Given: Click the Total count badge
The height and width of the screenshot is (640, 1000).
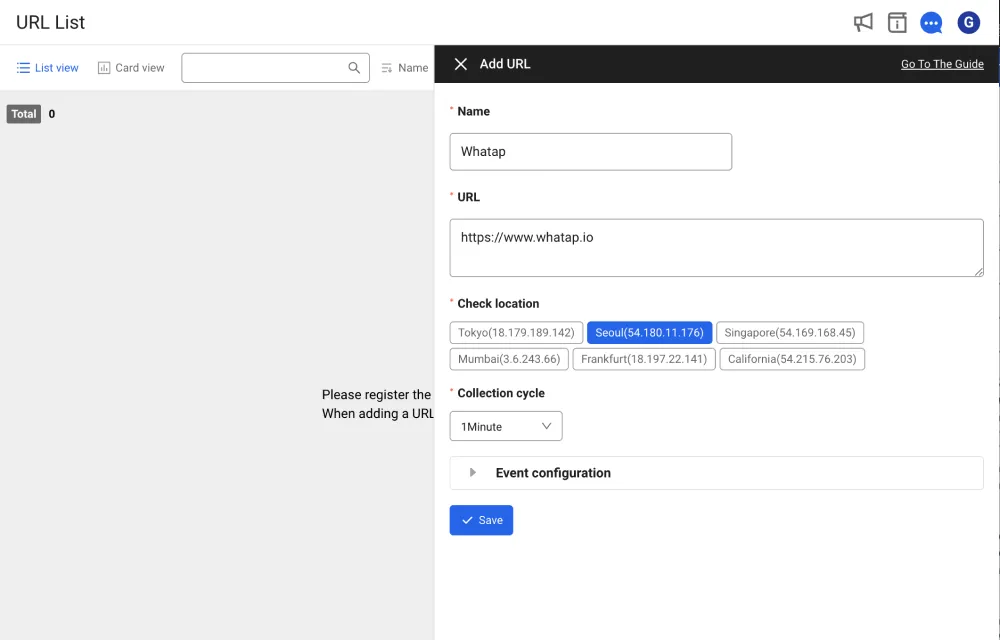Looking at the screenshot, I should pos(24,114).
